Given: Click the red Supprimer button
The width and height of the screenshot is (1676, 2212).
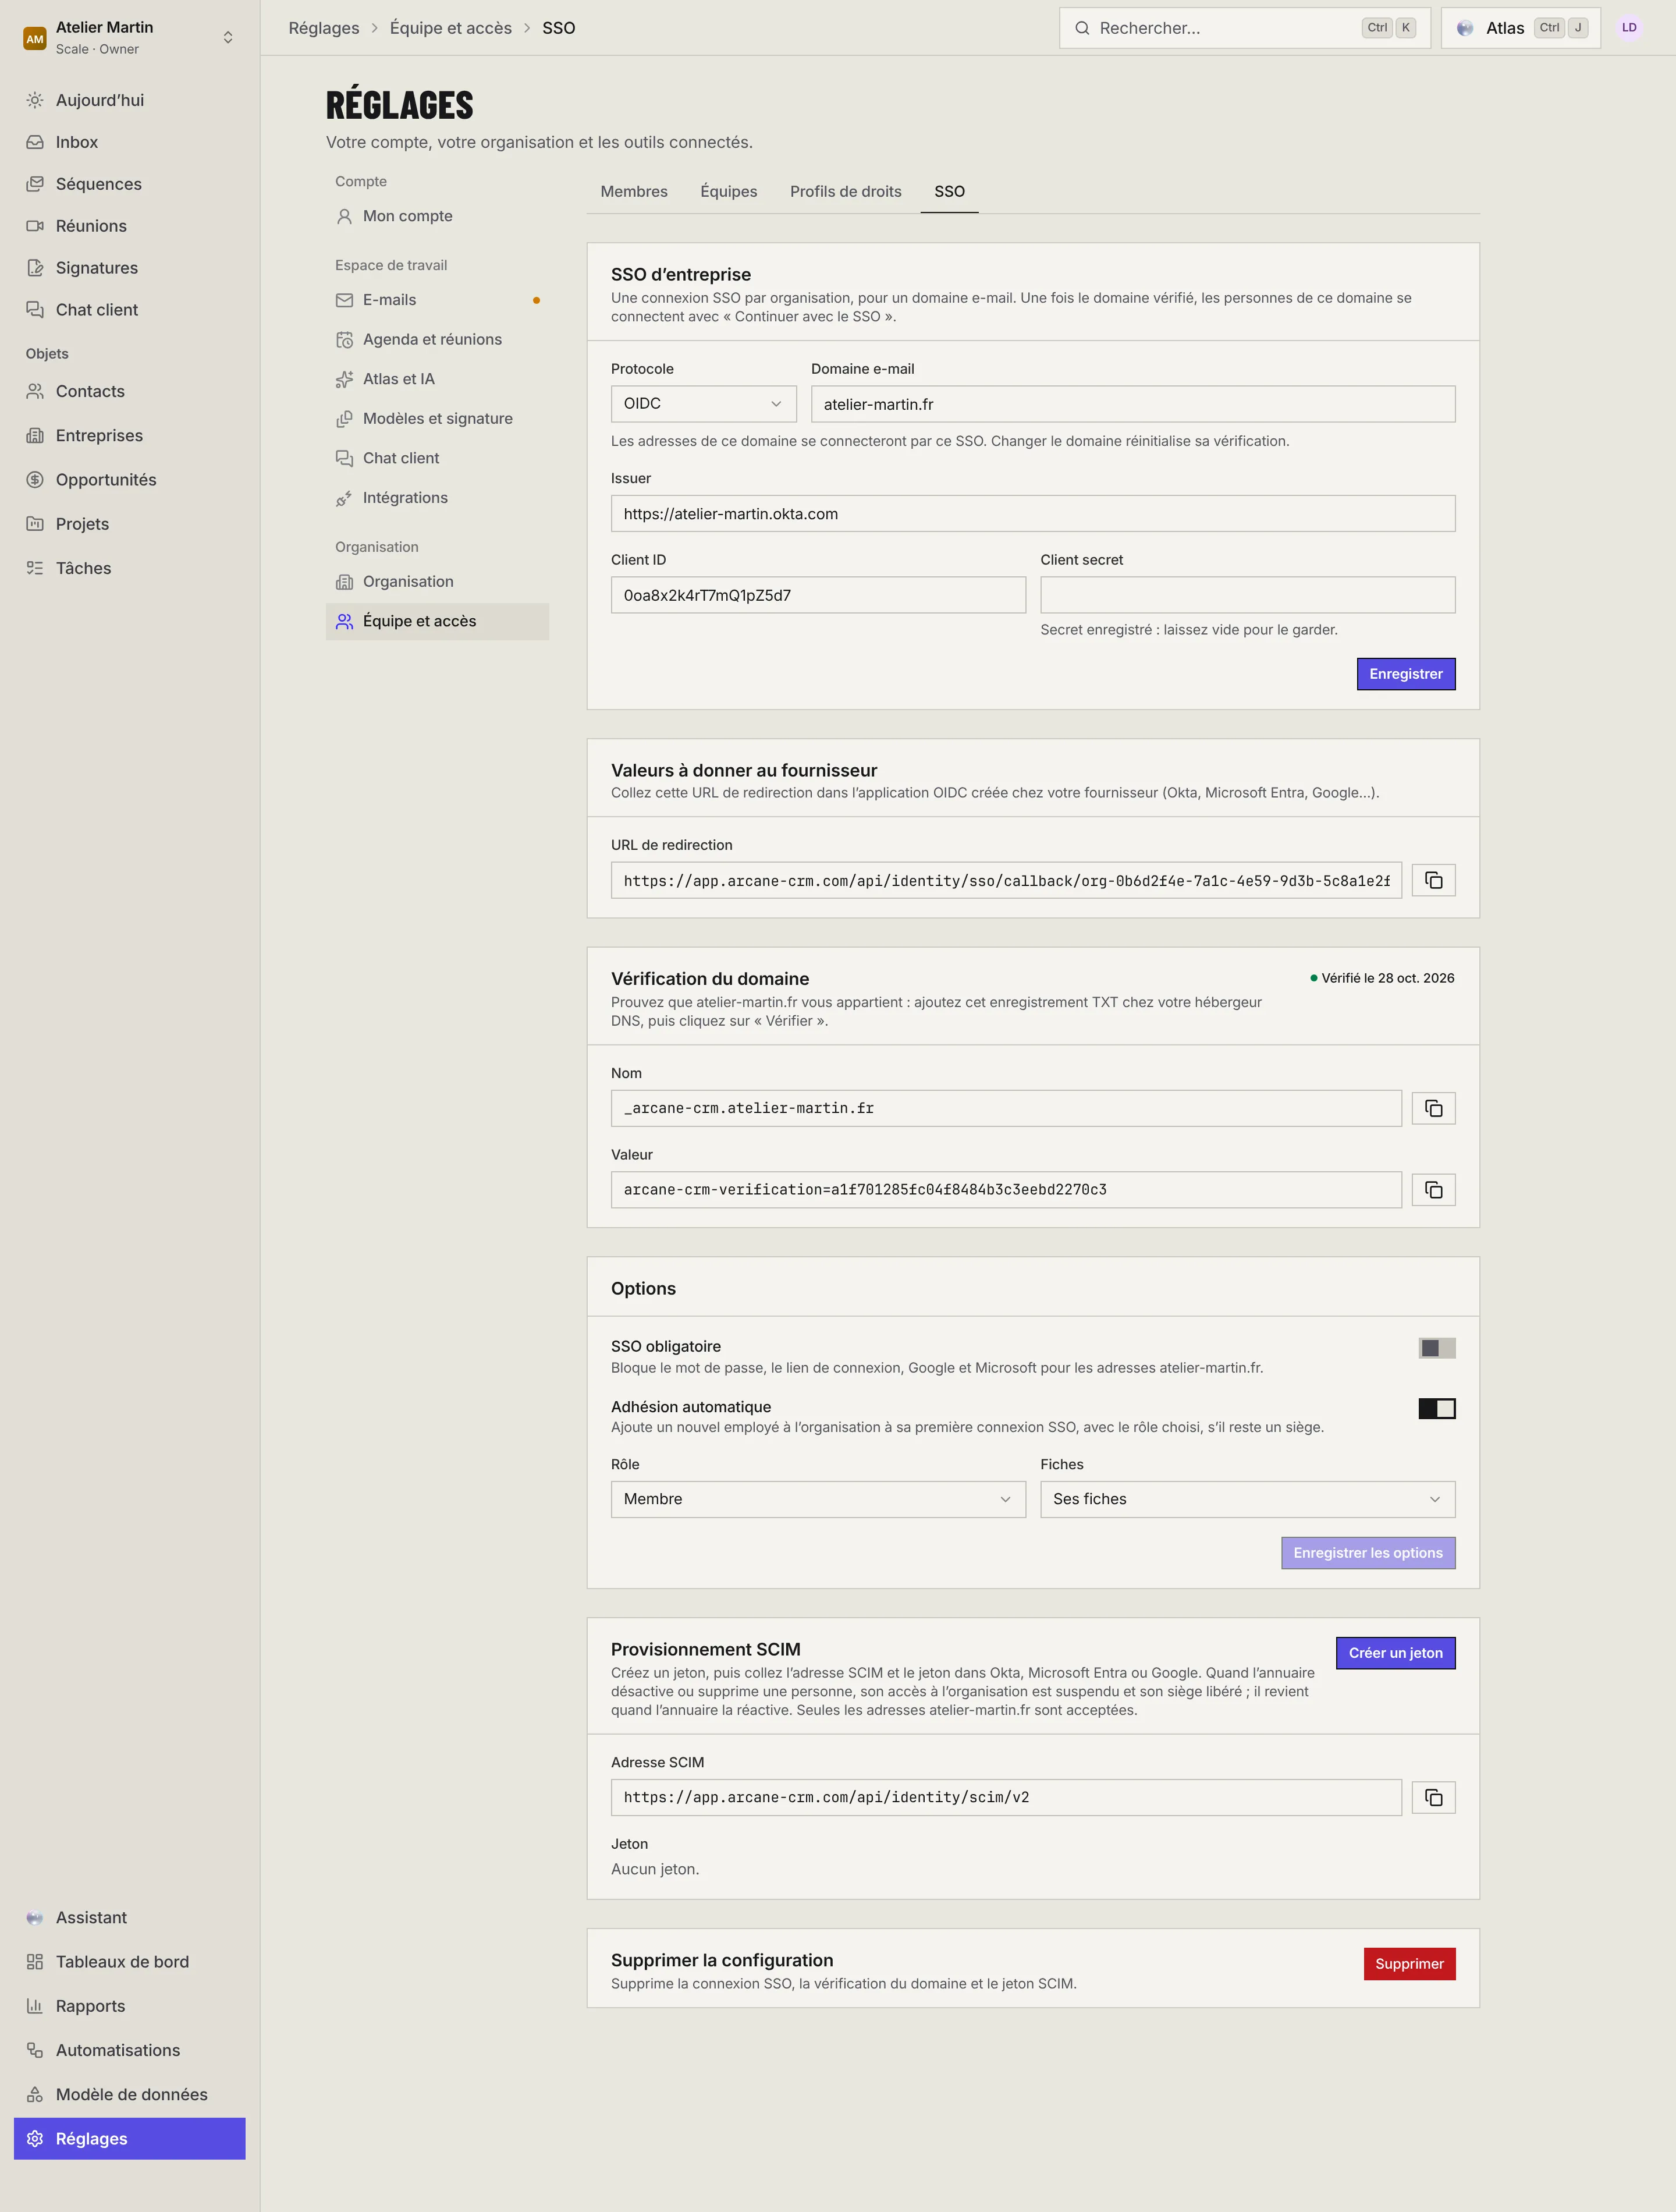Looking at the screenshot, I should tap(1409, 1964).
